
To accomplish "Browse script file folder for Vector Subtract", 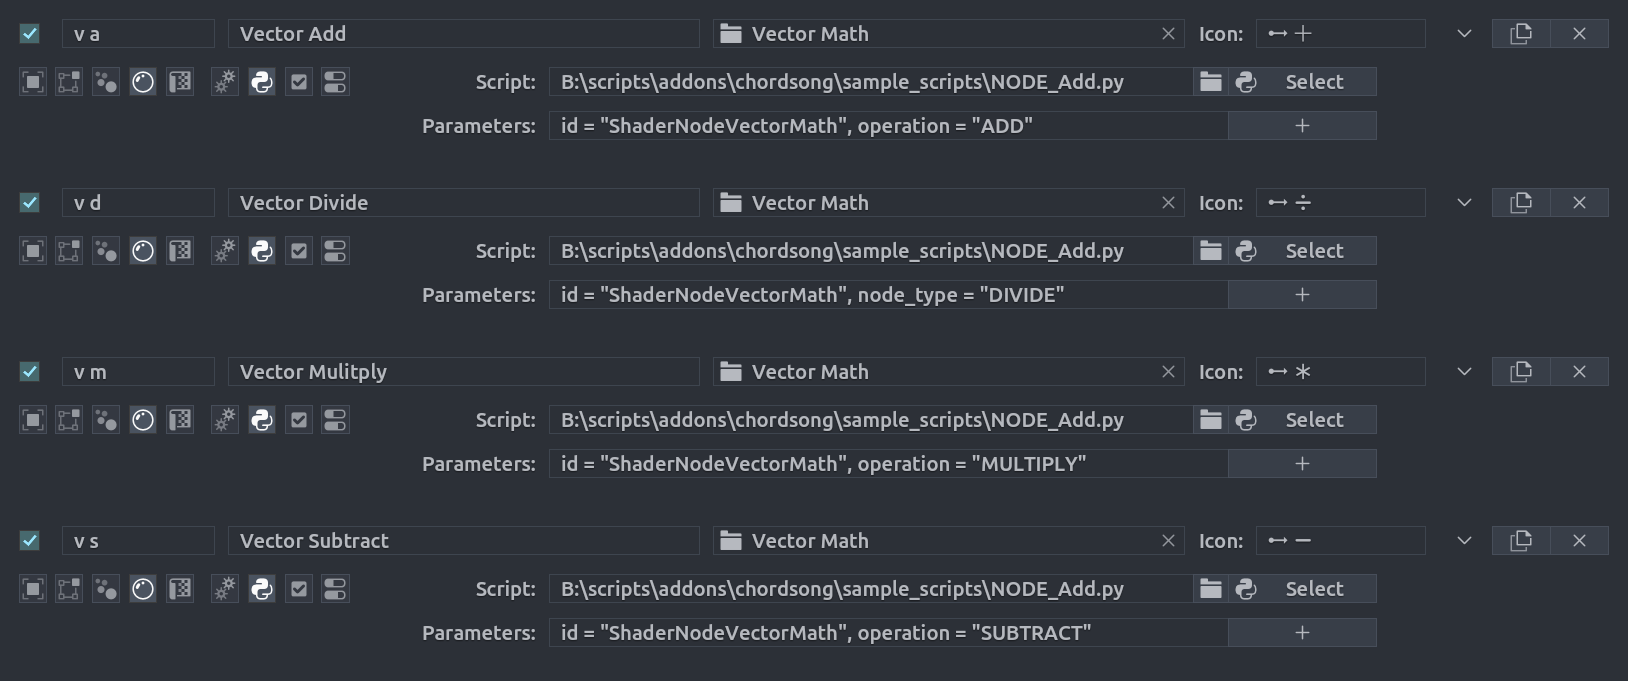I will (1211, 589).
